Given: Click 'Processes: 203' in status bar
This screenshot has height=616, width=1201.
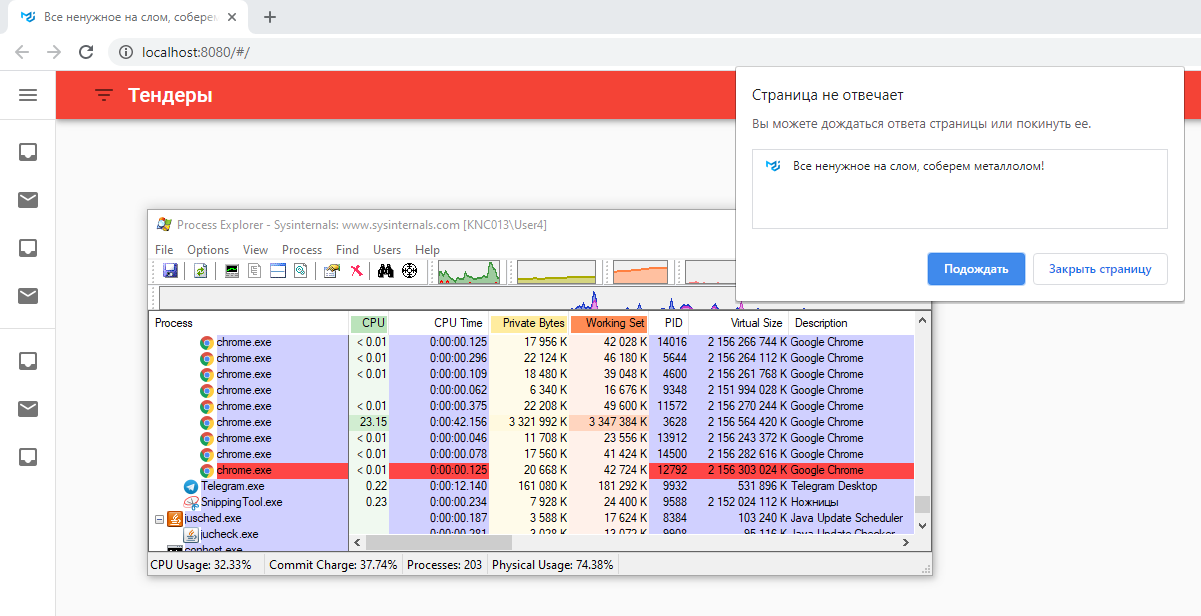Looking at the screenshot, I should [x=444, y=565].
